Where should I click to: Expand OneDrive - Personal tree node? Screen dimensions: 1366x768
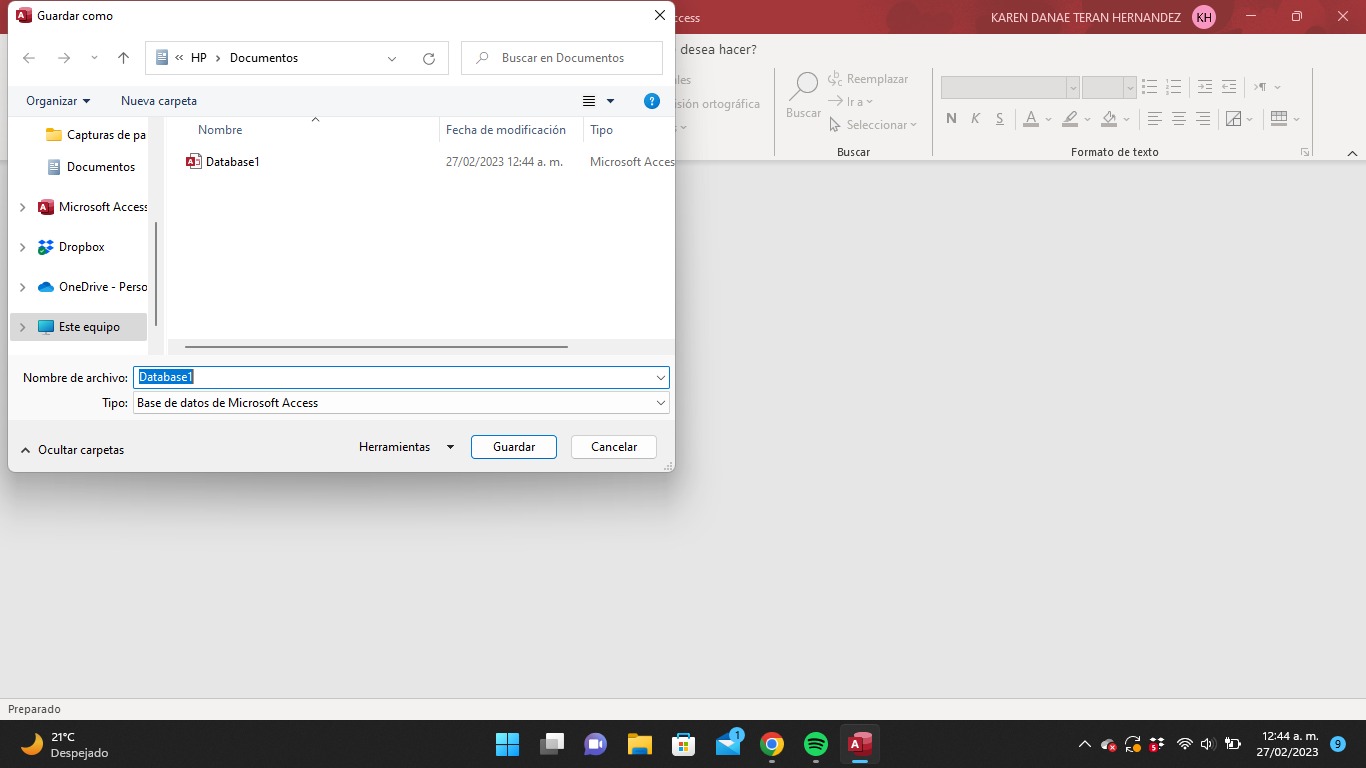tap(23, 287)
